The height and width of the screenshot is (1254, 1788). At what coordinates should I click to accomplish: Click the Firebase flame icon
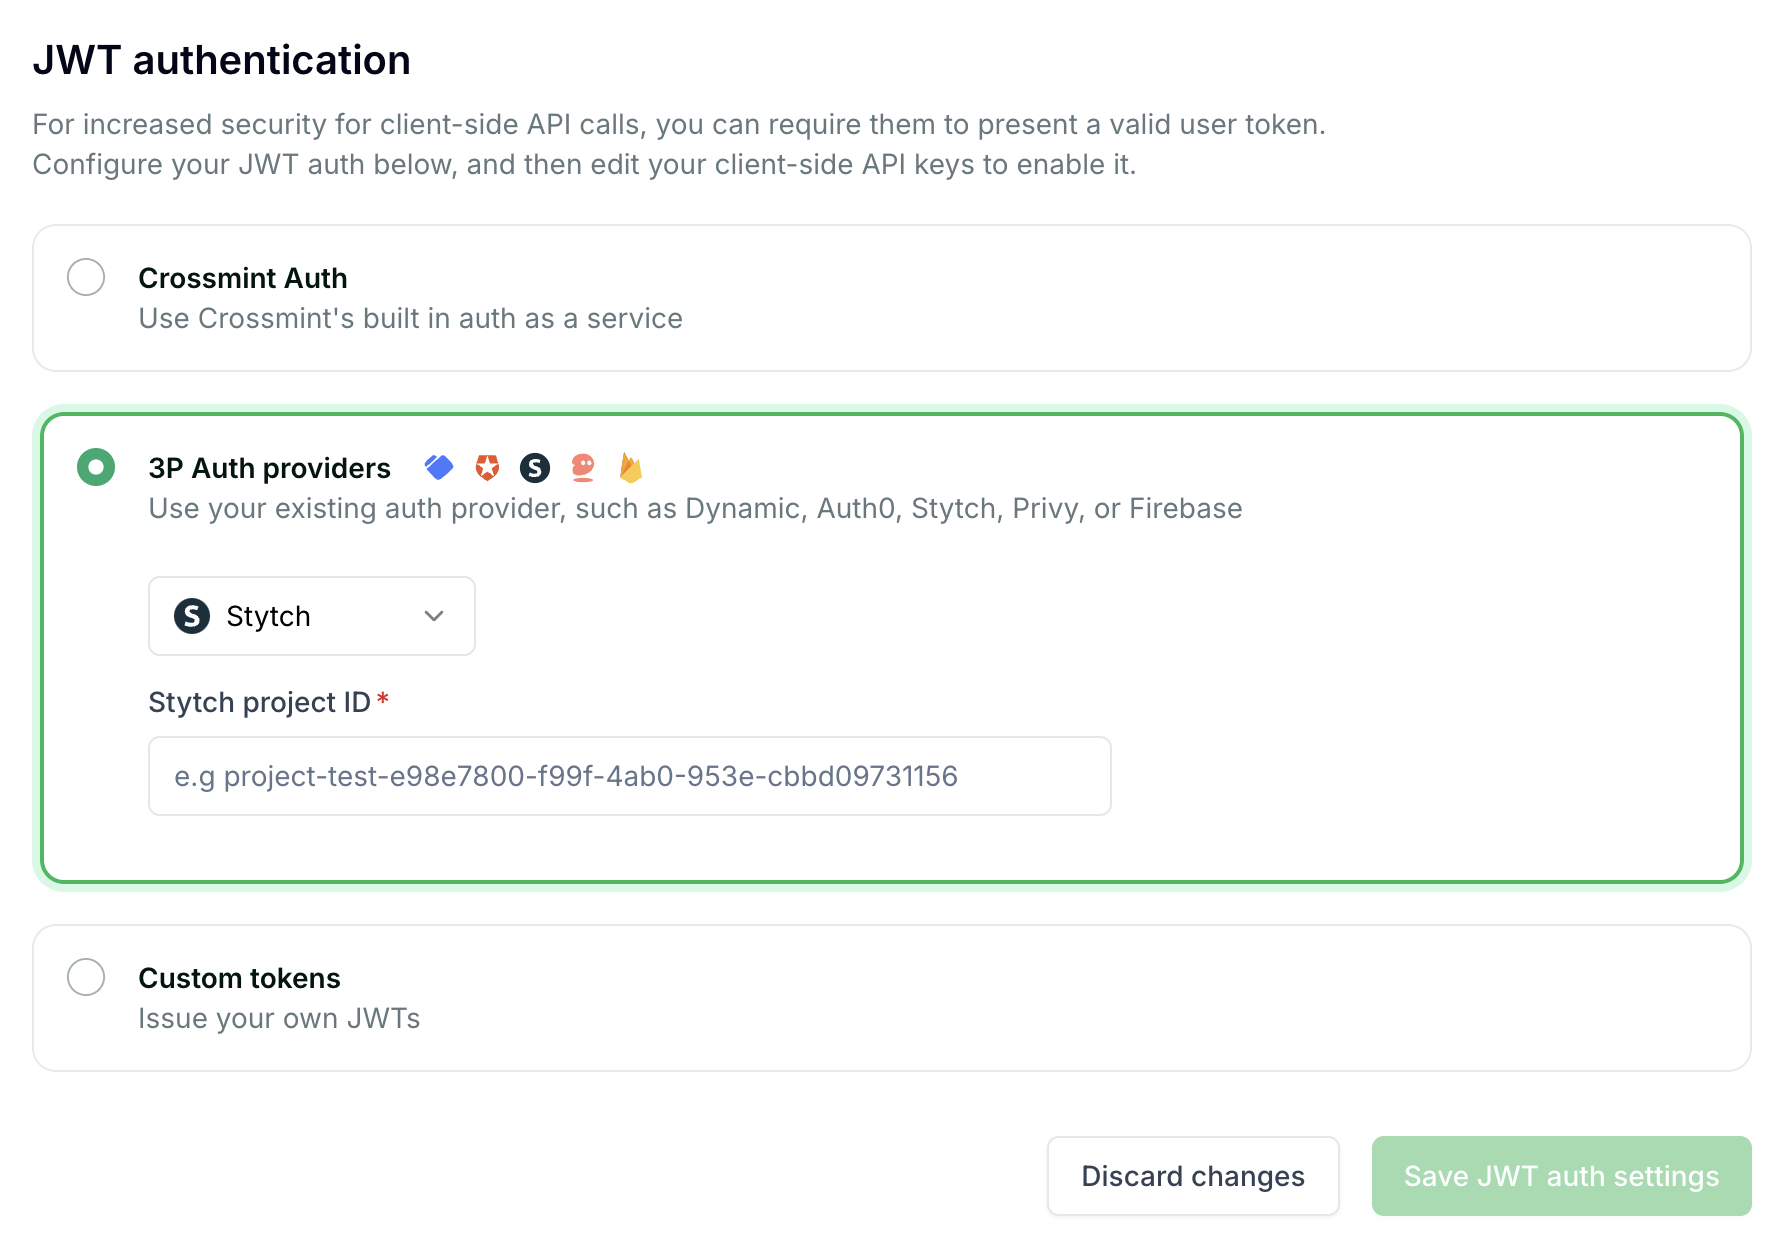coord(631,467)
